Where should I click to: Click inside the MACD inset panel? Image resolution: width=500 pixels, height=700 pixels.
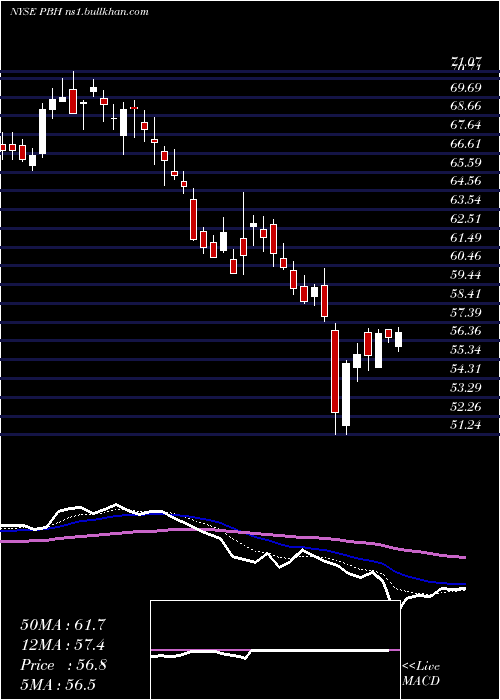pos(275,650)
